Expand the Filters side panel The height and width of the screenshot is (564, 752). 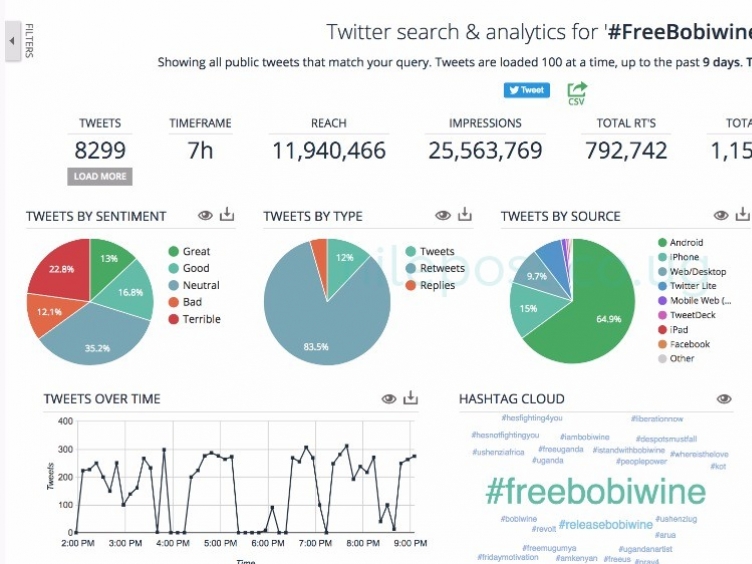pyautogui.click(x=12, y=42)
